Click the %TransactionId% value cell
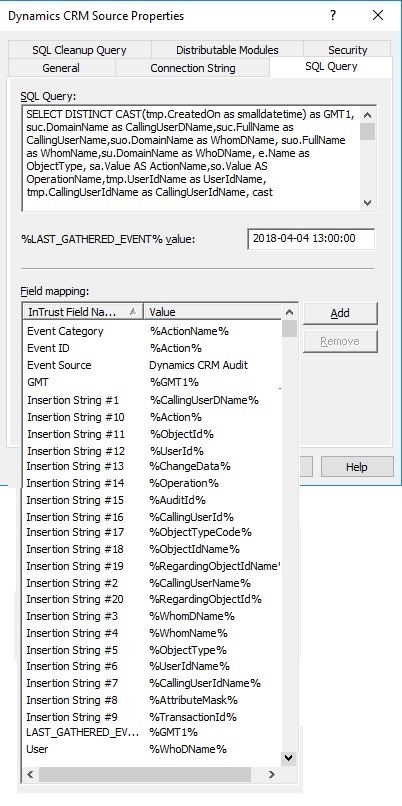Image resolution: width=402 pixels, height=806 pixels. coord(193,717)
